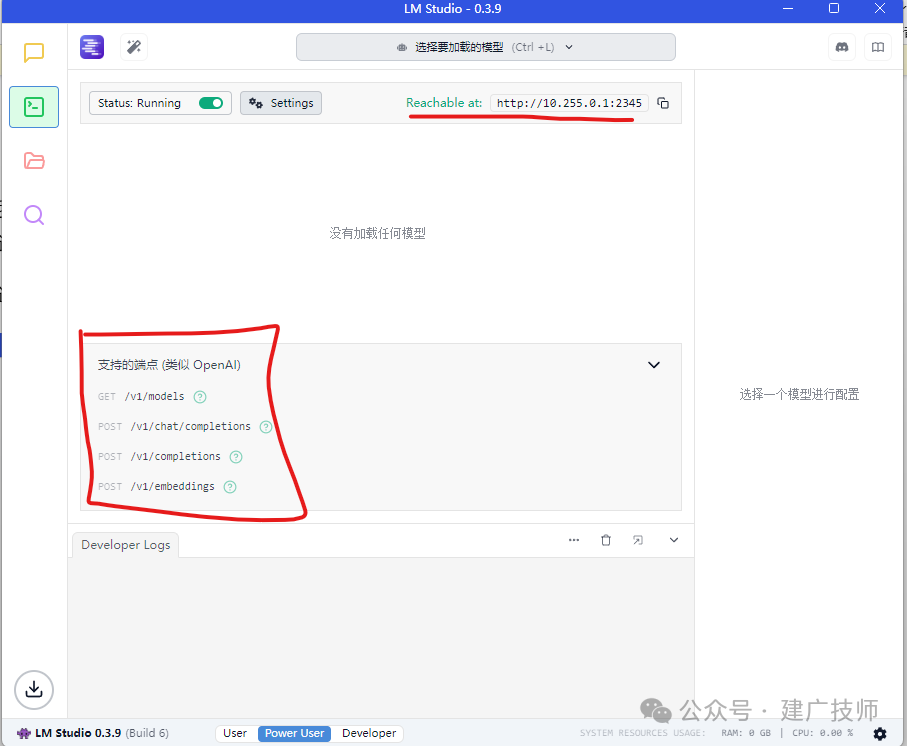907x746 pixels.
Task: Minimize the LM Studio window
Action: 788,8
